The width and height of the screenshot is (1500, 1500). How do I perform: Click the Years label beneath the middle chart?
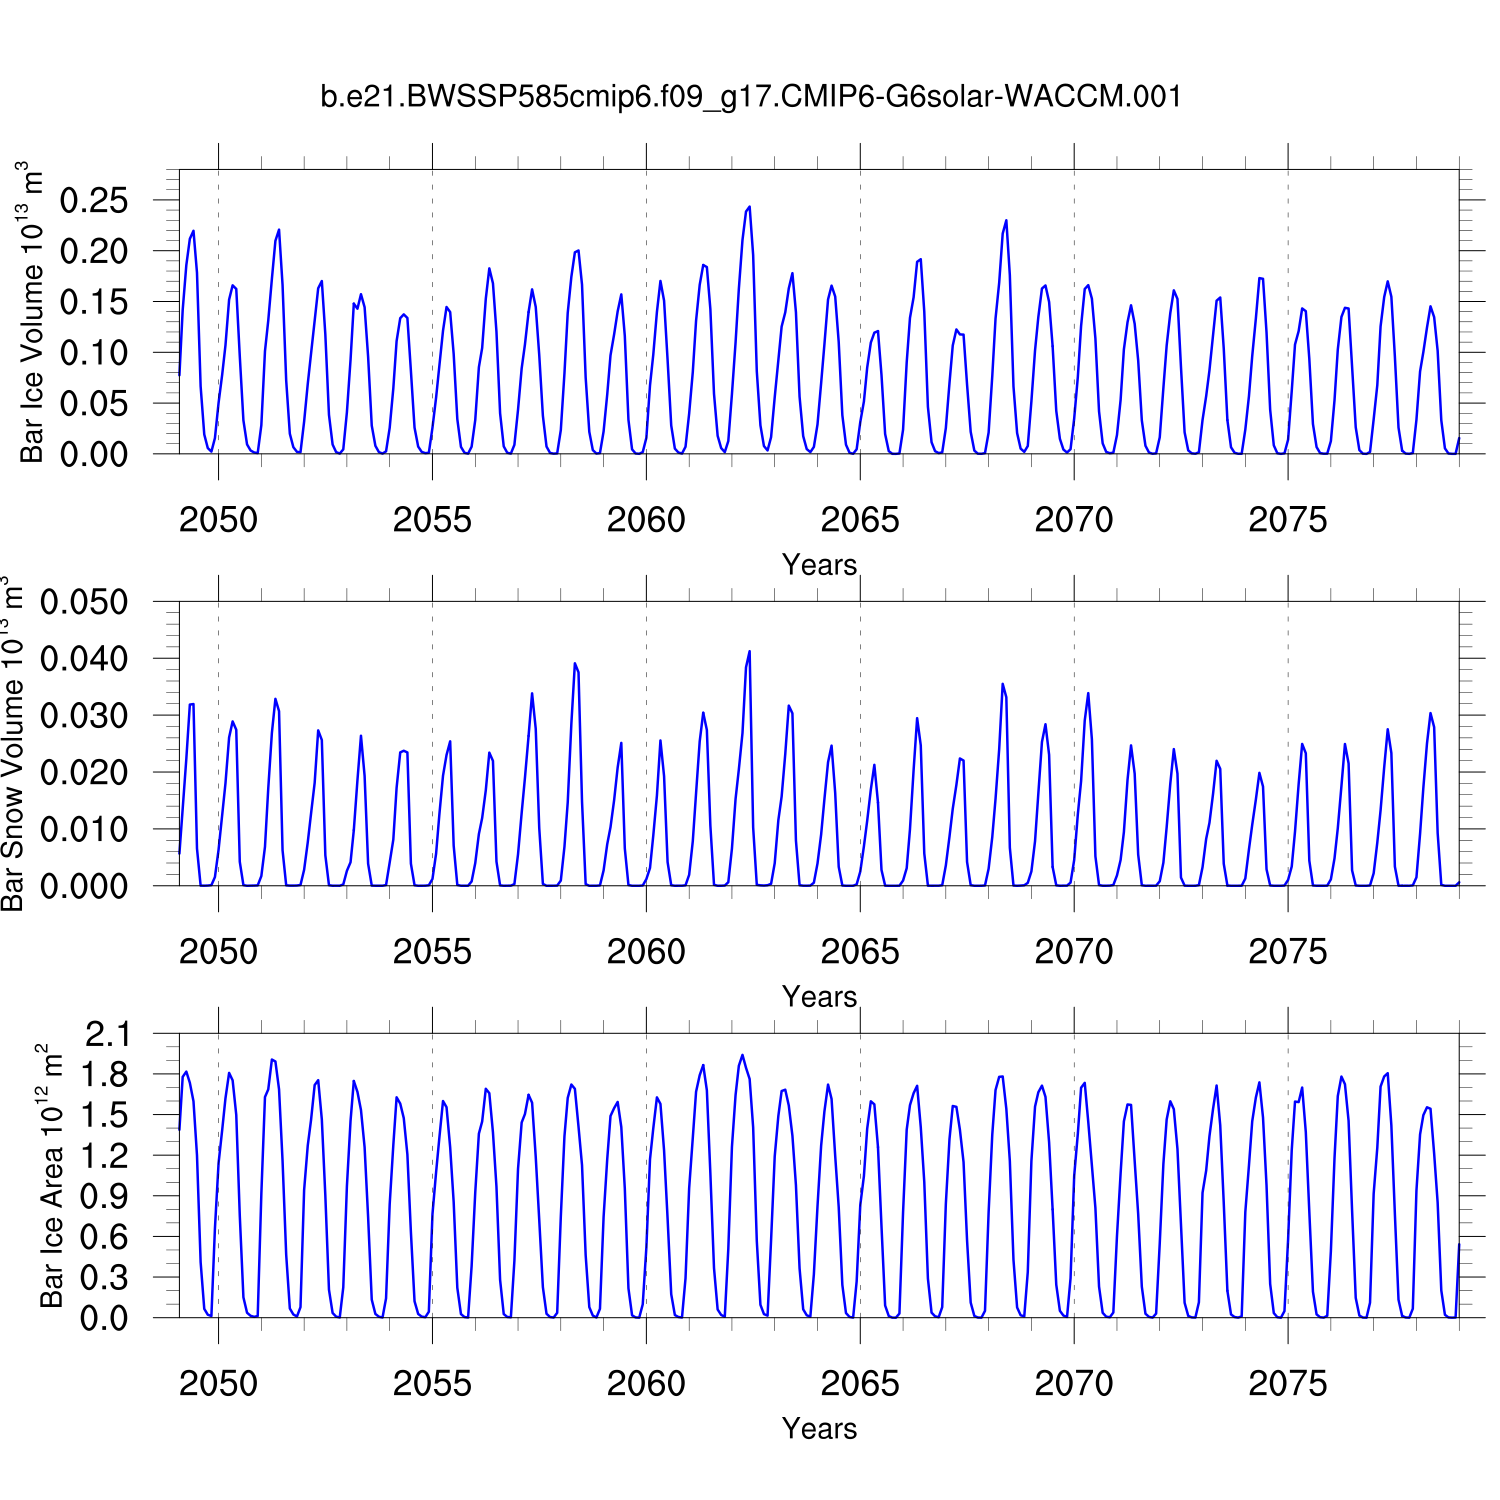pos(819,997)
